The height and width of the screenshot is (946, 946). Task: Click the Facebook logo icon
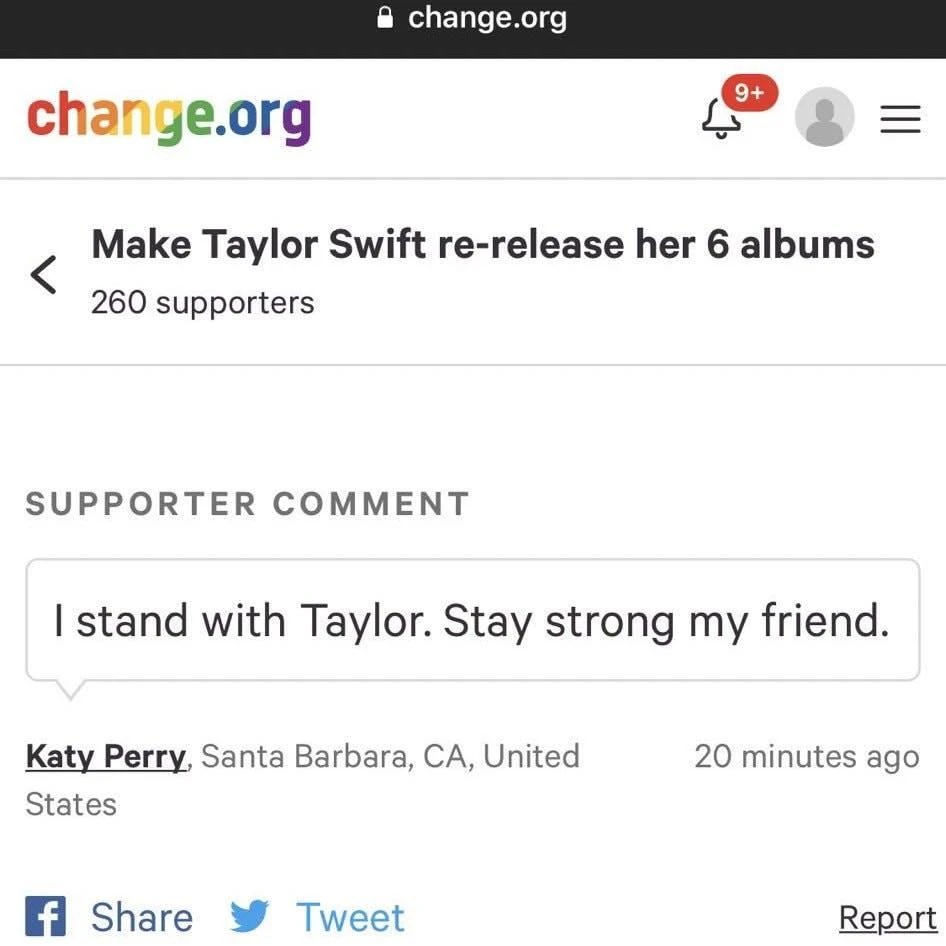[43, 917]
